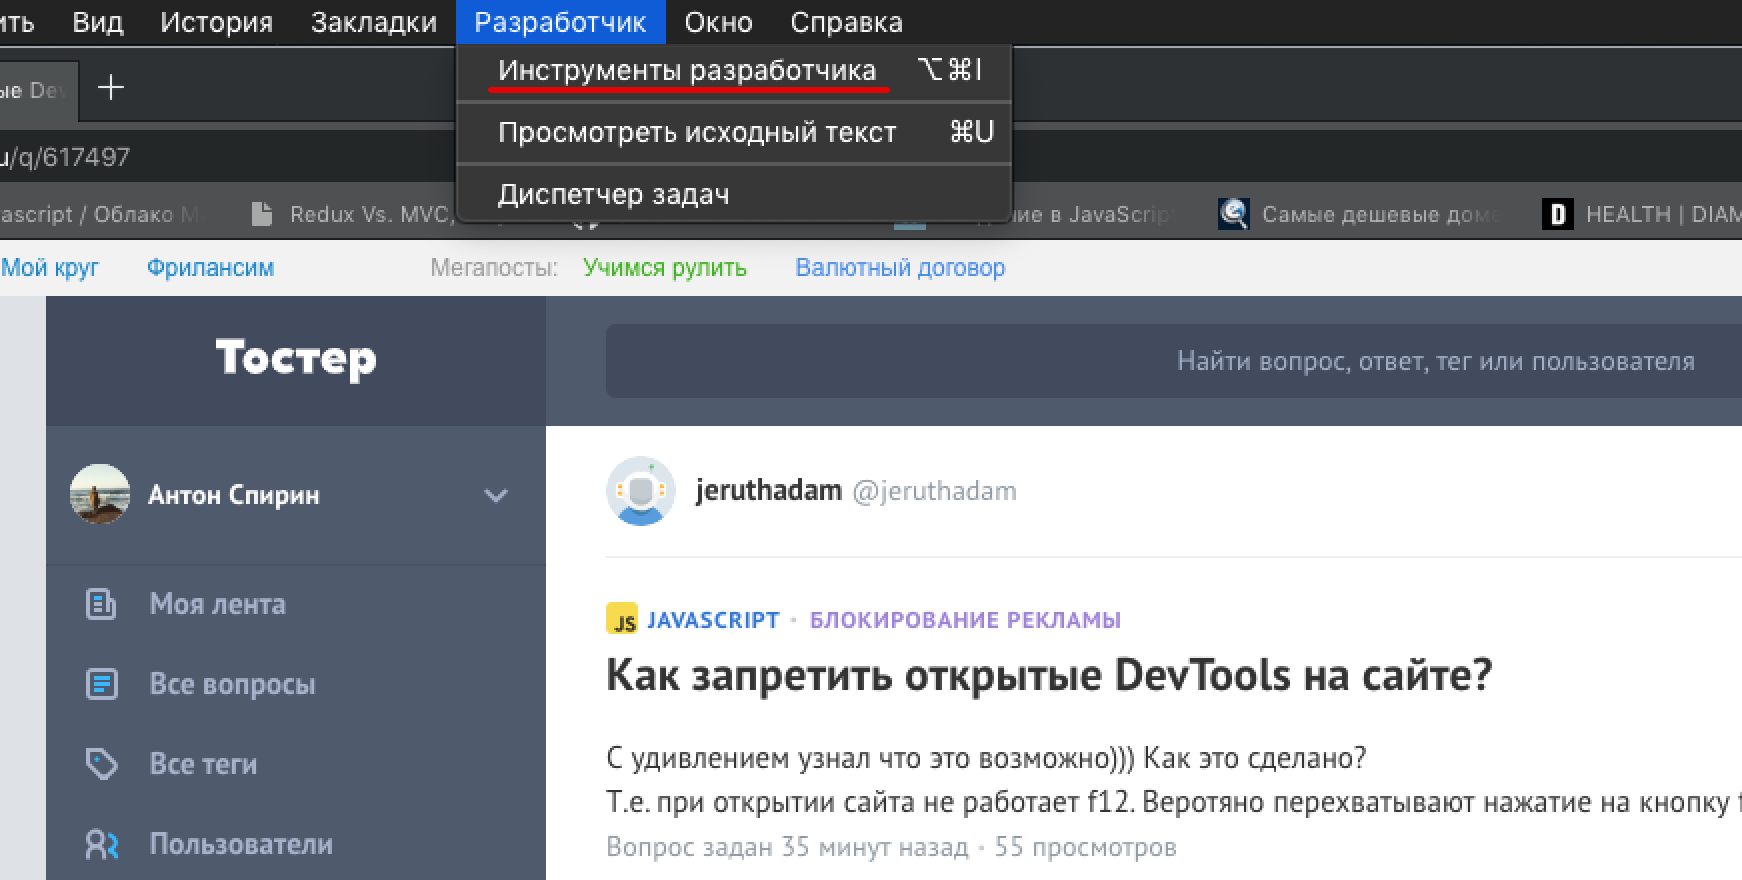
Task: Open Учимся рулить megapost link
Action: point(665,268)
